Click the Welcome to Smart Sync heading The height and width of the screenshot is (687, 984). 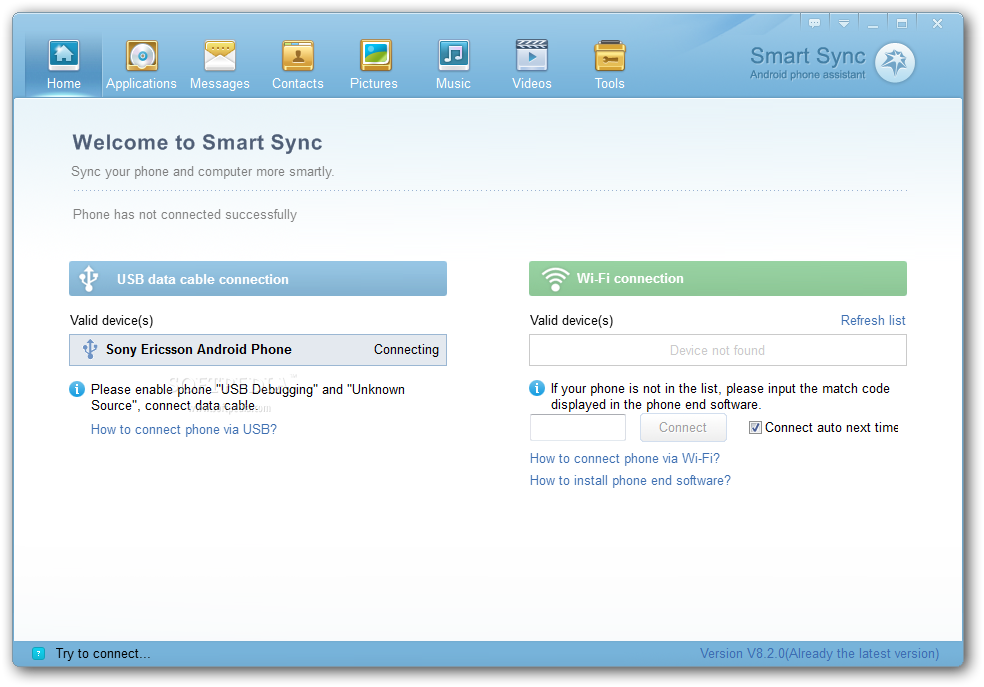197,142
